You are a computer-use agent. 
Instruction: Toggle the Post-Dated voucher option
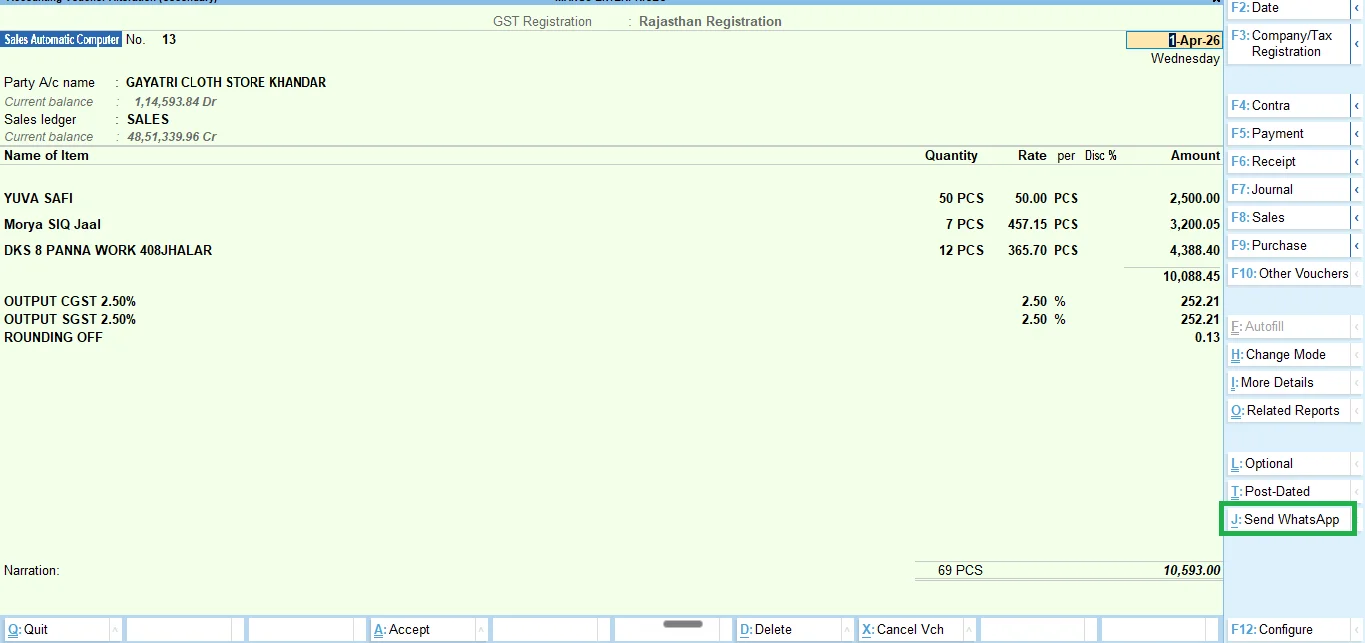point(1289,492)
